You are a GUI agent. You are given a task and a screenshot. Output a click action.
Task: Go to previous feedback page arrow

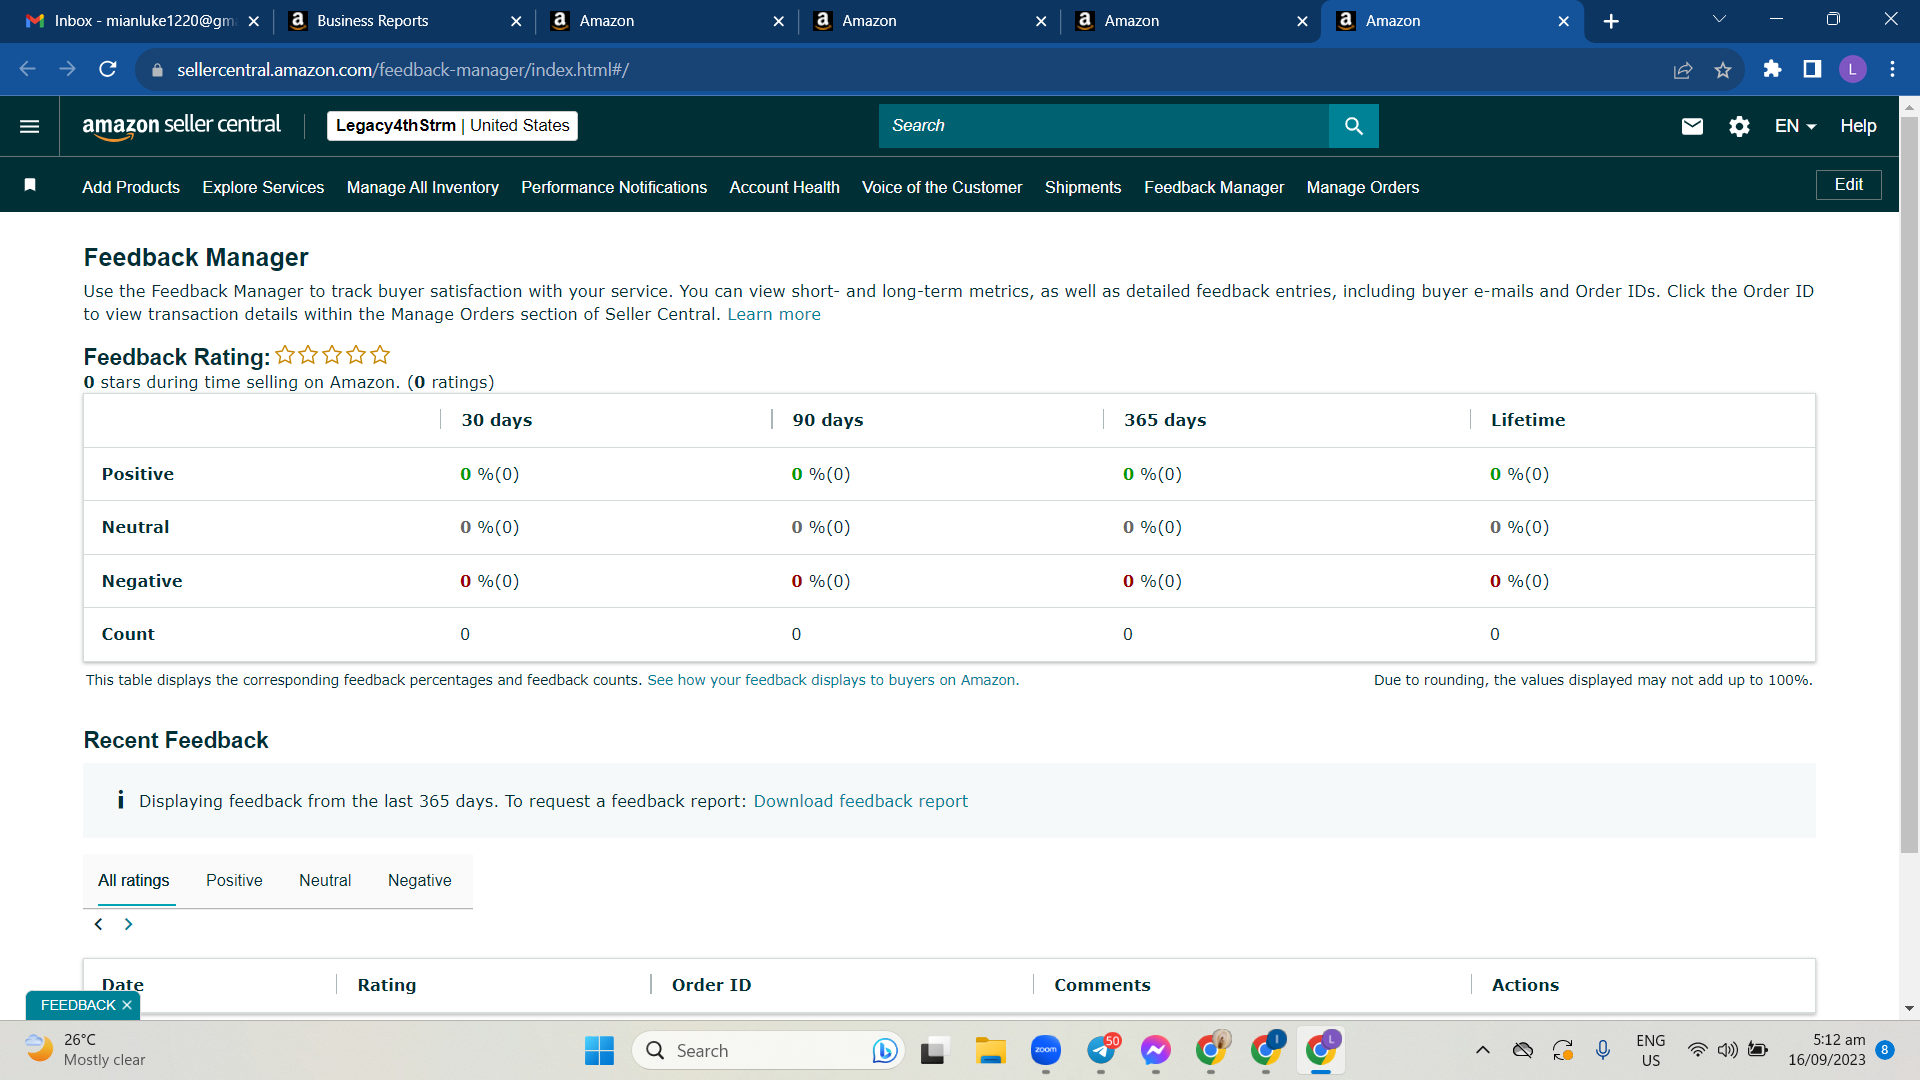tap(98, 924)
